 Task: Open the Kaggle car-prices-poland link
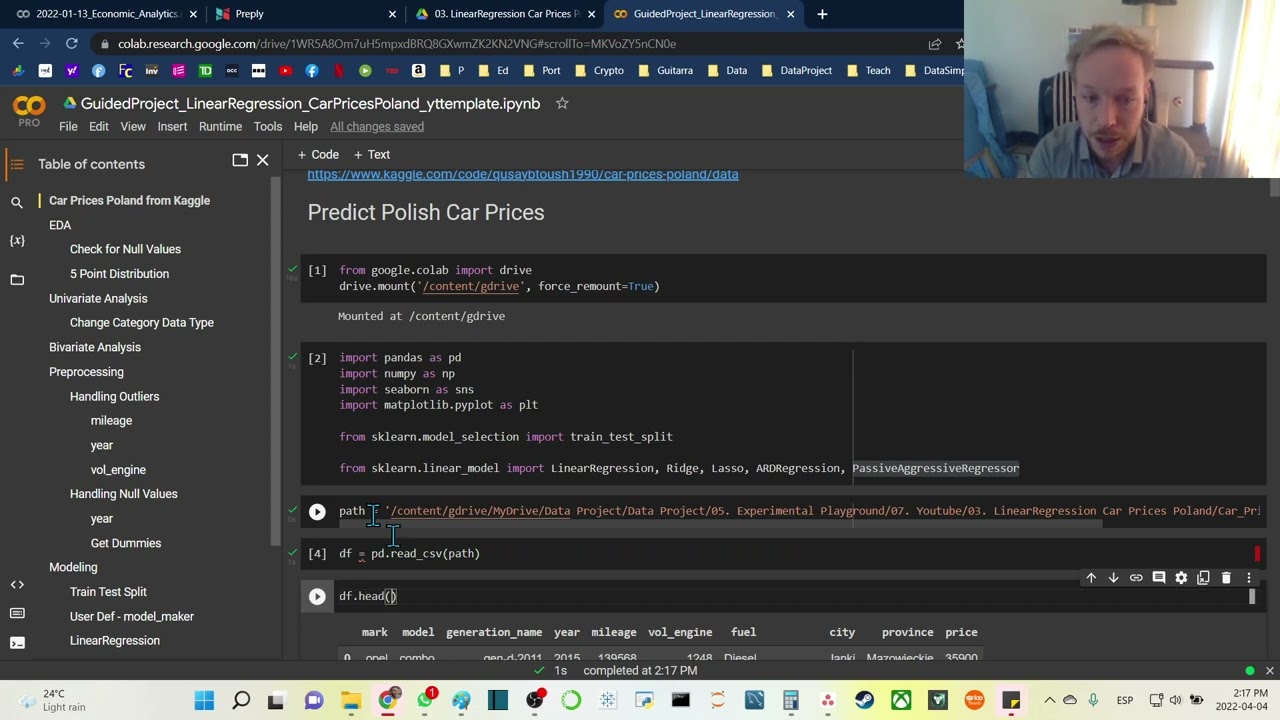click(x=523, y=174)
